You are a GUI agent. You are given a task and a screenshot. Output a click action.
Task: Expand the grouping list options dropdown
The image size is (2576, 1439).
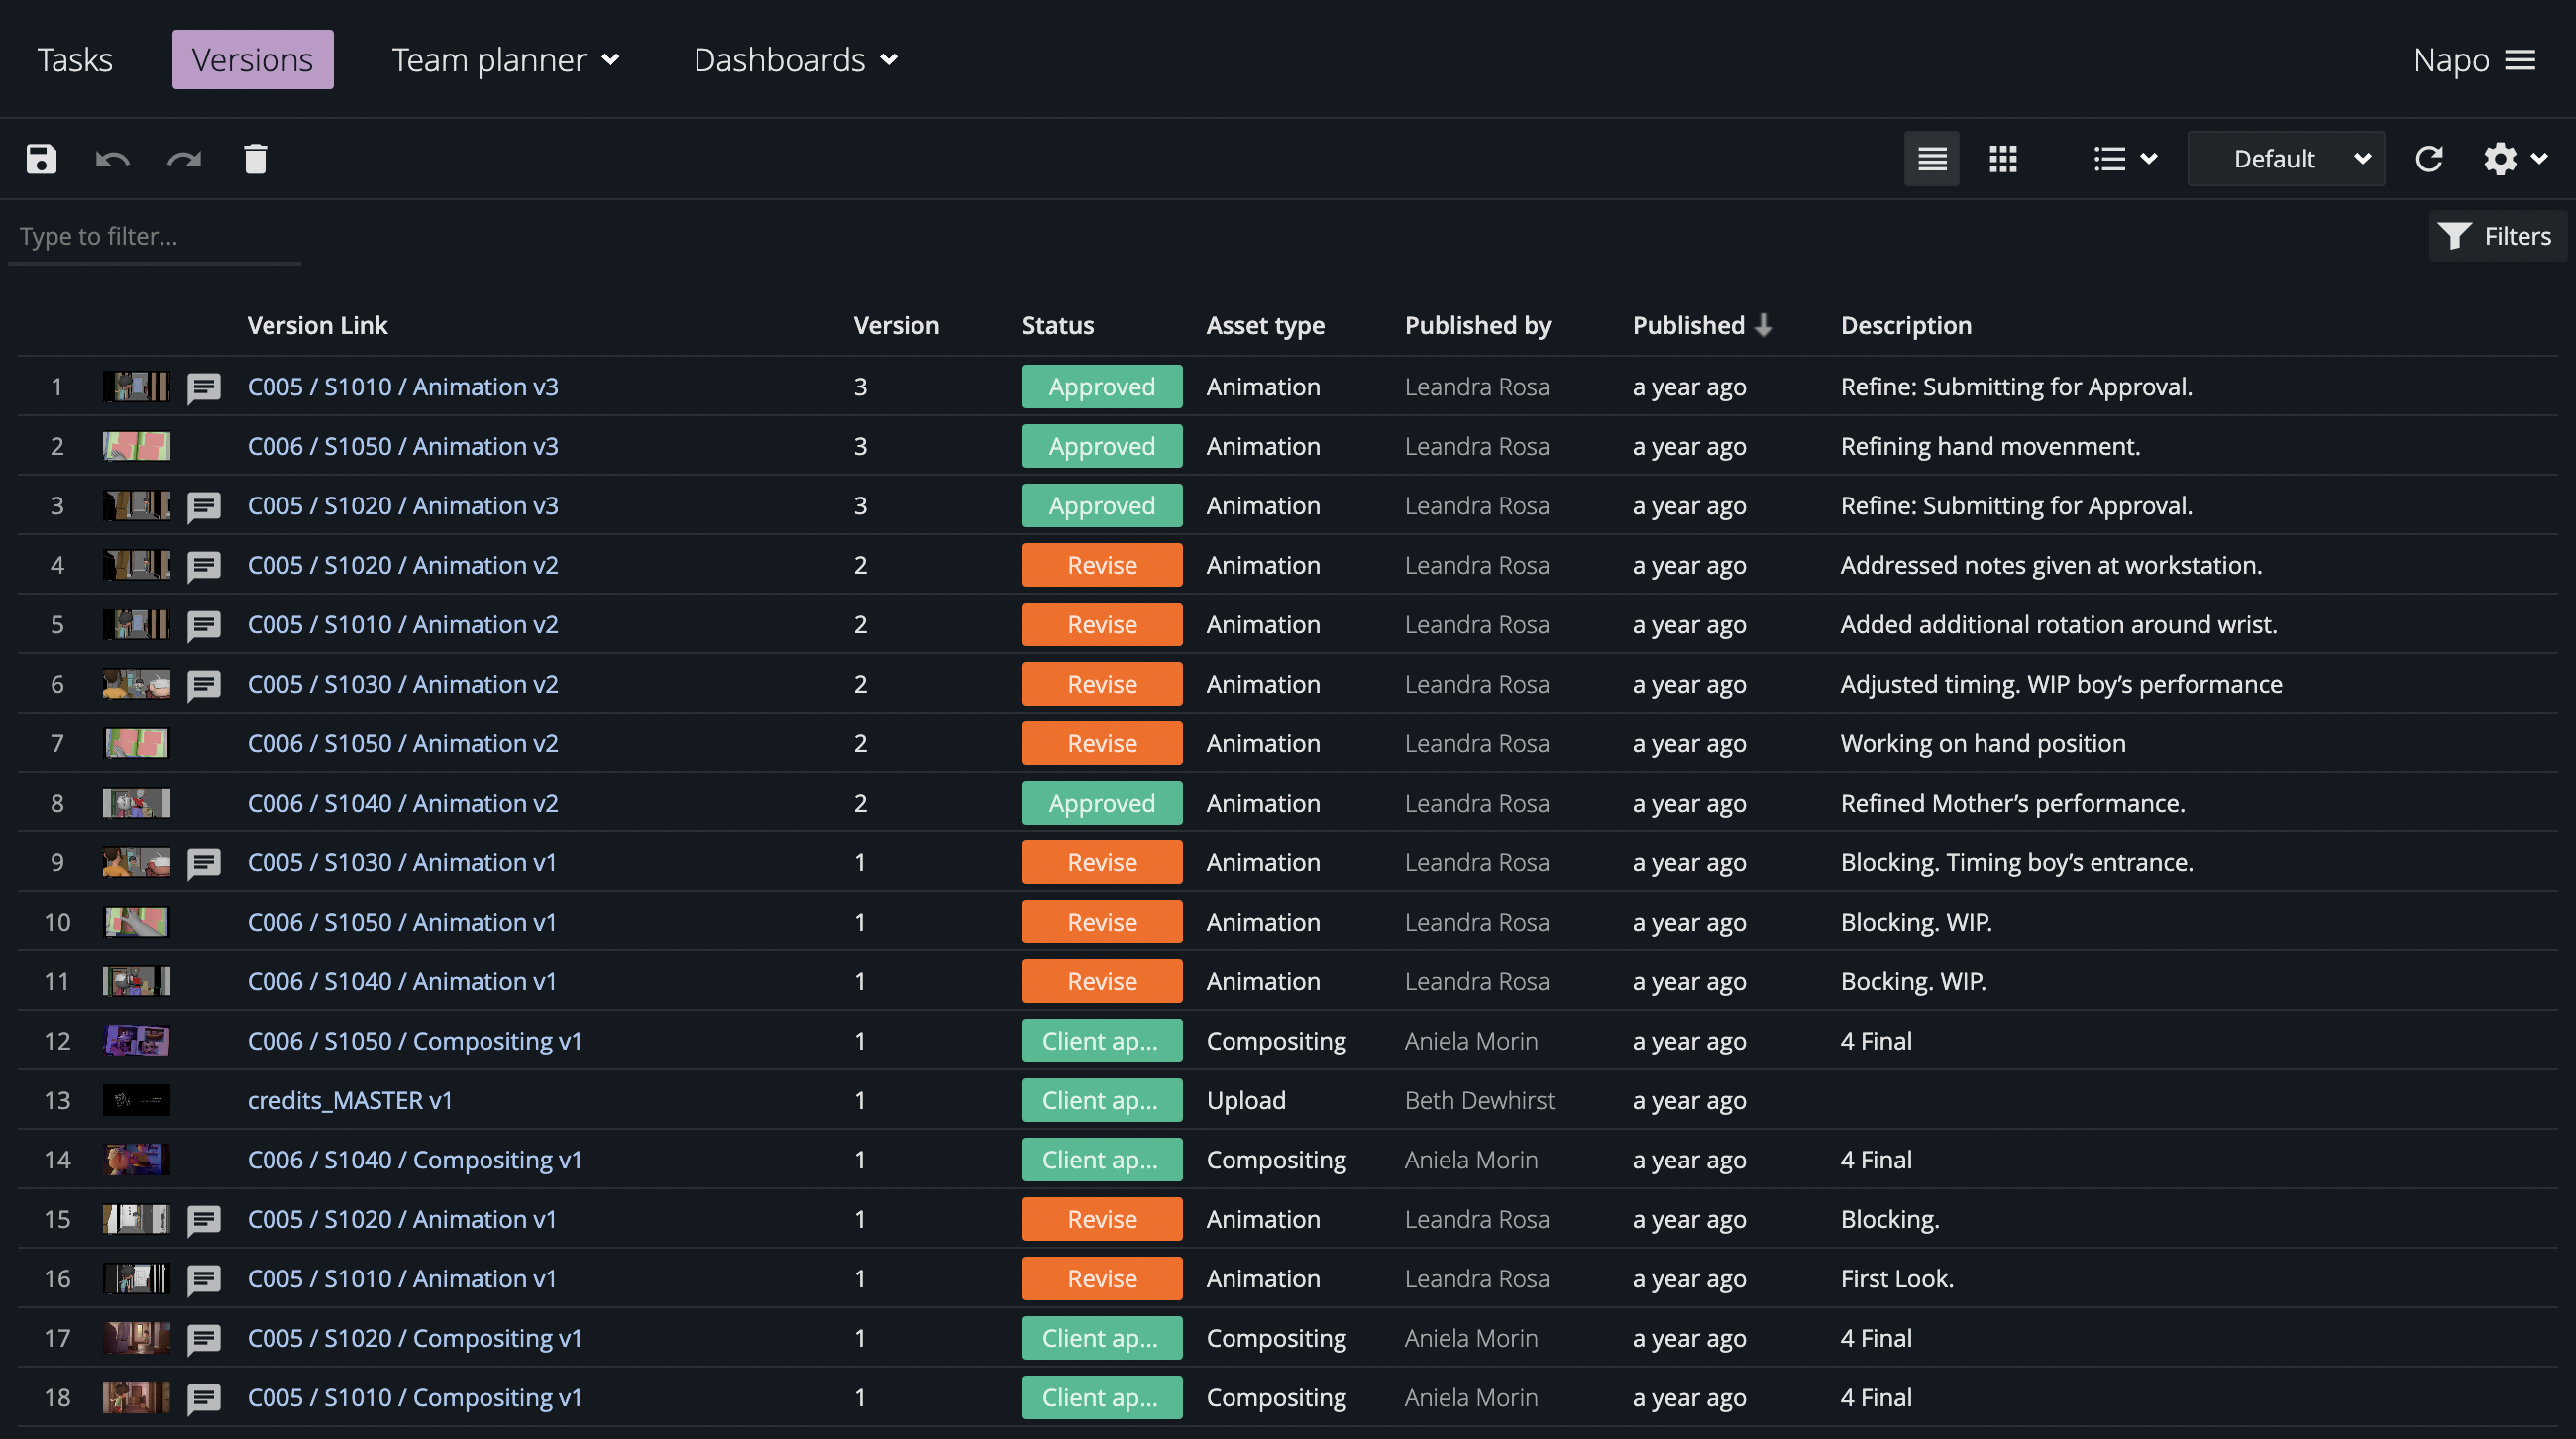tap(2124, 158)
